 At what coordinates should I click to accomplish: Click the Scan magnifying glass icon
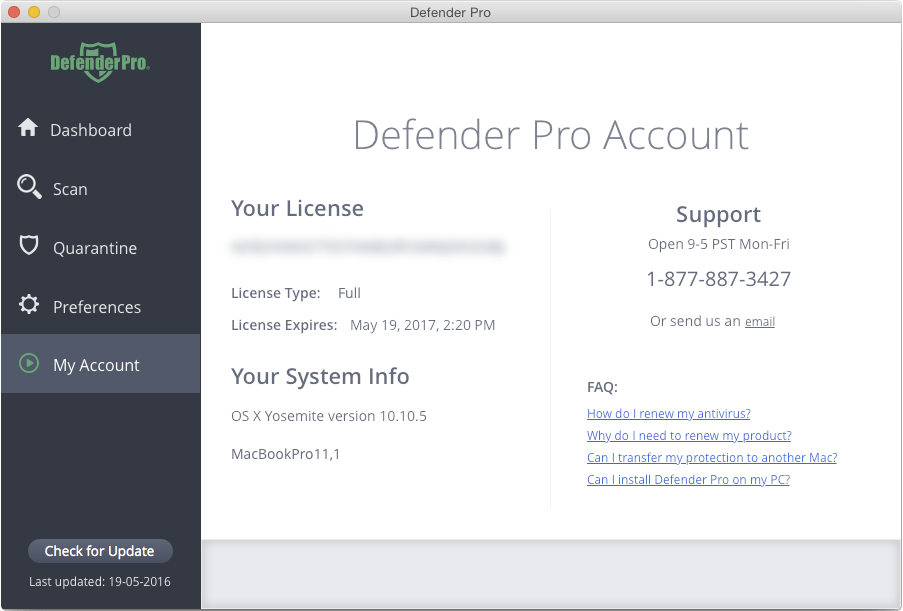(x=29, y=187)
